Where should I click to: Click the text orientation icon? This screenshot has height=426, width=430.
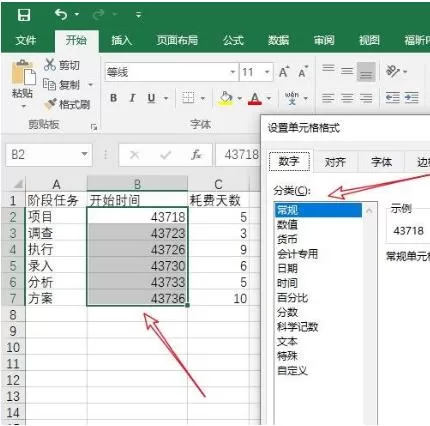click(x=393, y=71)
